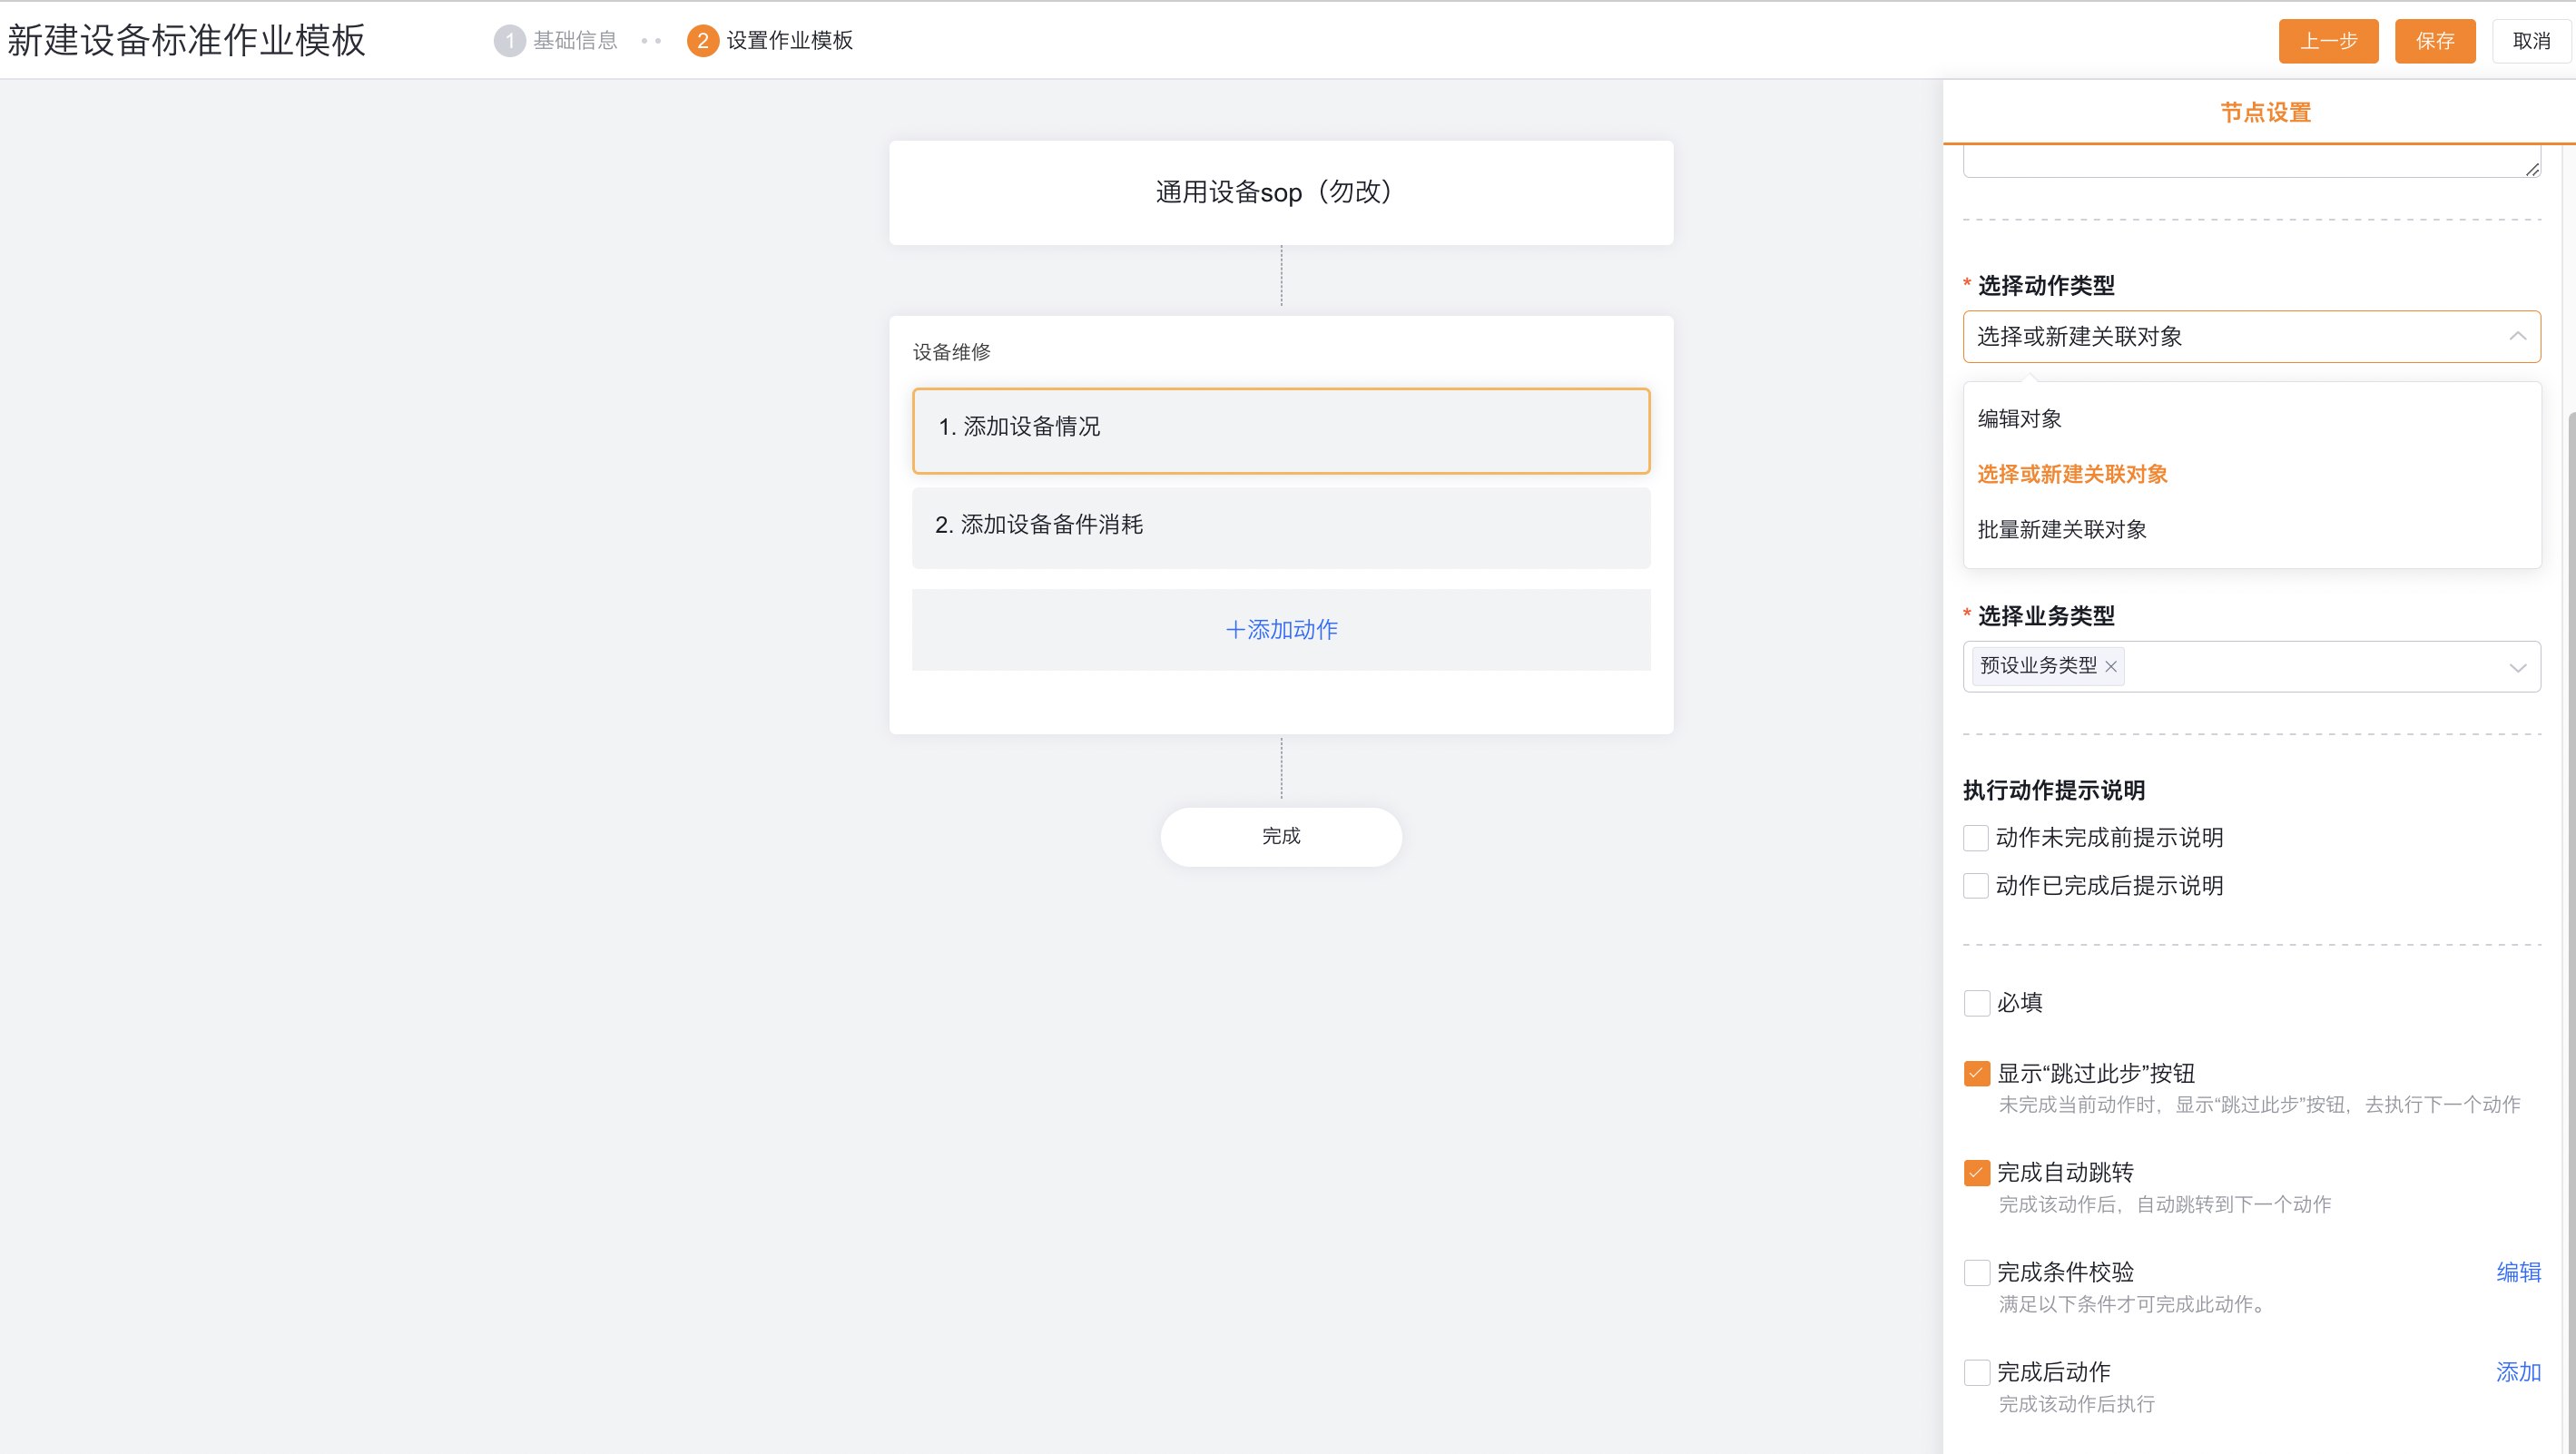Viewport: 2576px width, 1454px height.
Task: Click +添加动作 to add action
Action: coord(1281,630)
